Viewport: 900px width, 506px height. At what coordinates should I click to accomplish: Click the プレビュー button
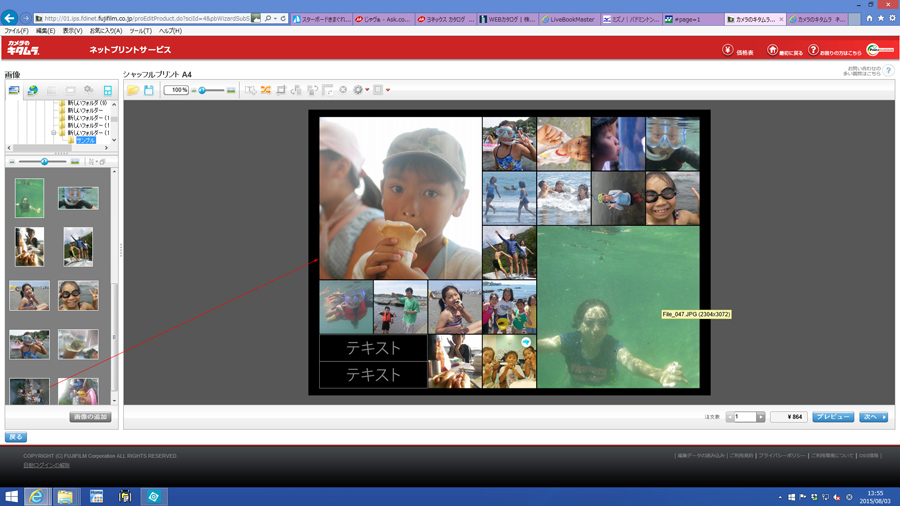click(x=832, y=417)
